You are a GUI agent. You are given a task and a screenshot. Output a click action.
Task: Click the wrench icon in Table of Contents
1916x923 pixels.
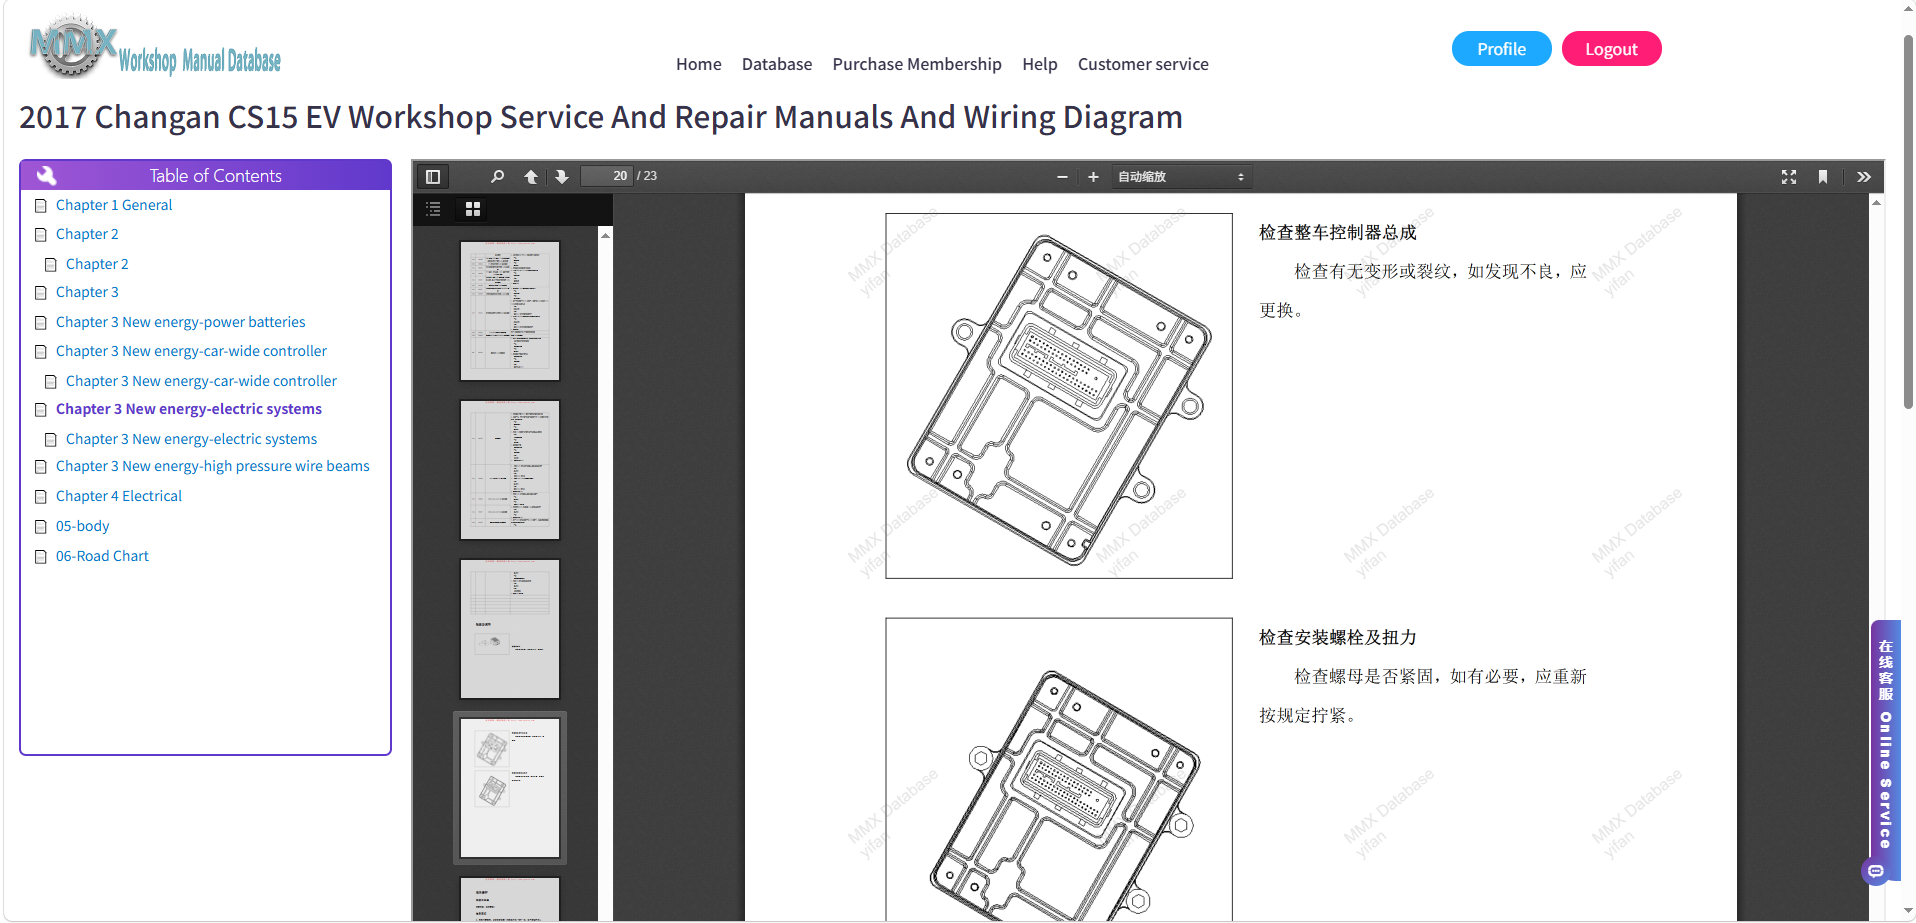(x=46, y=175)
